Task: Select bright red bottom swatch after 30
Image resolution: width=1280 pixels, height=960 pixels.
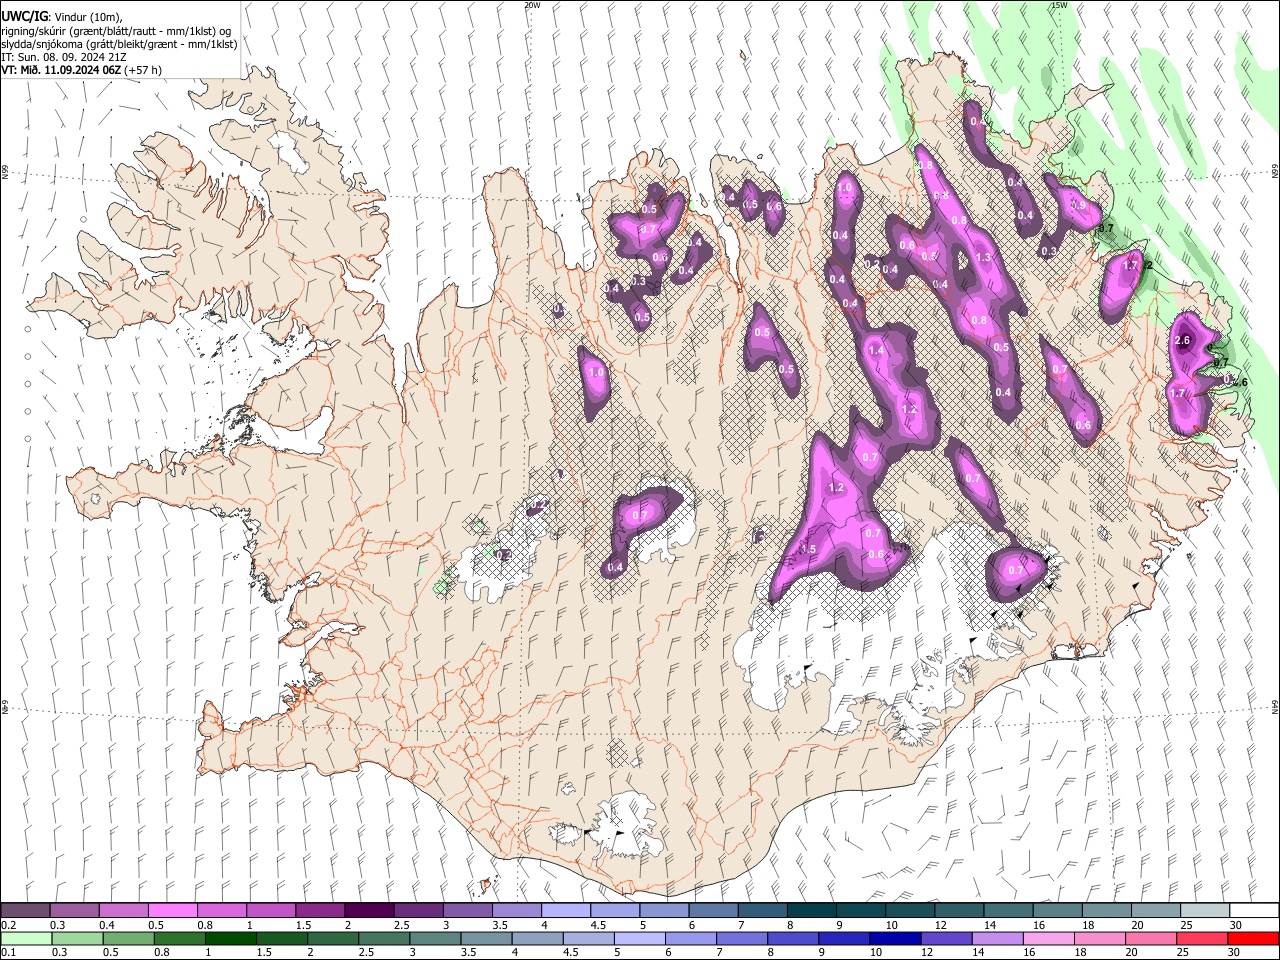Action: click(1251, 938)
